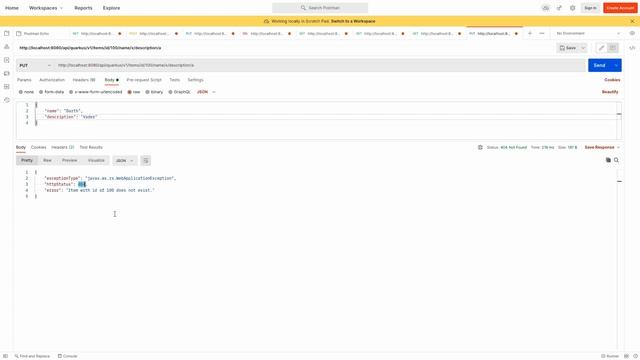Switch response view to Visualize
640x360 pixels.
tap(96, 160)
